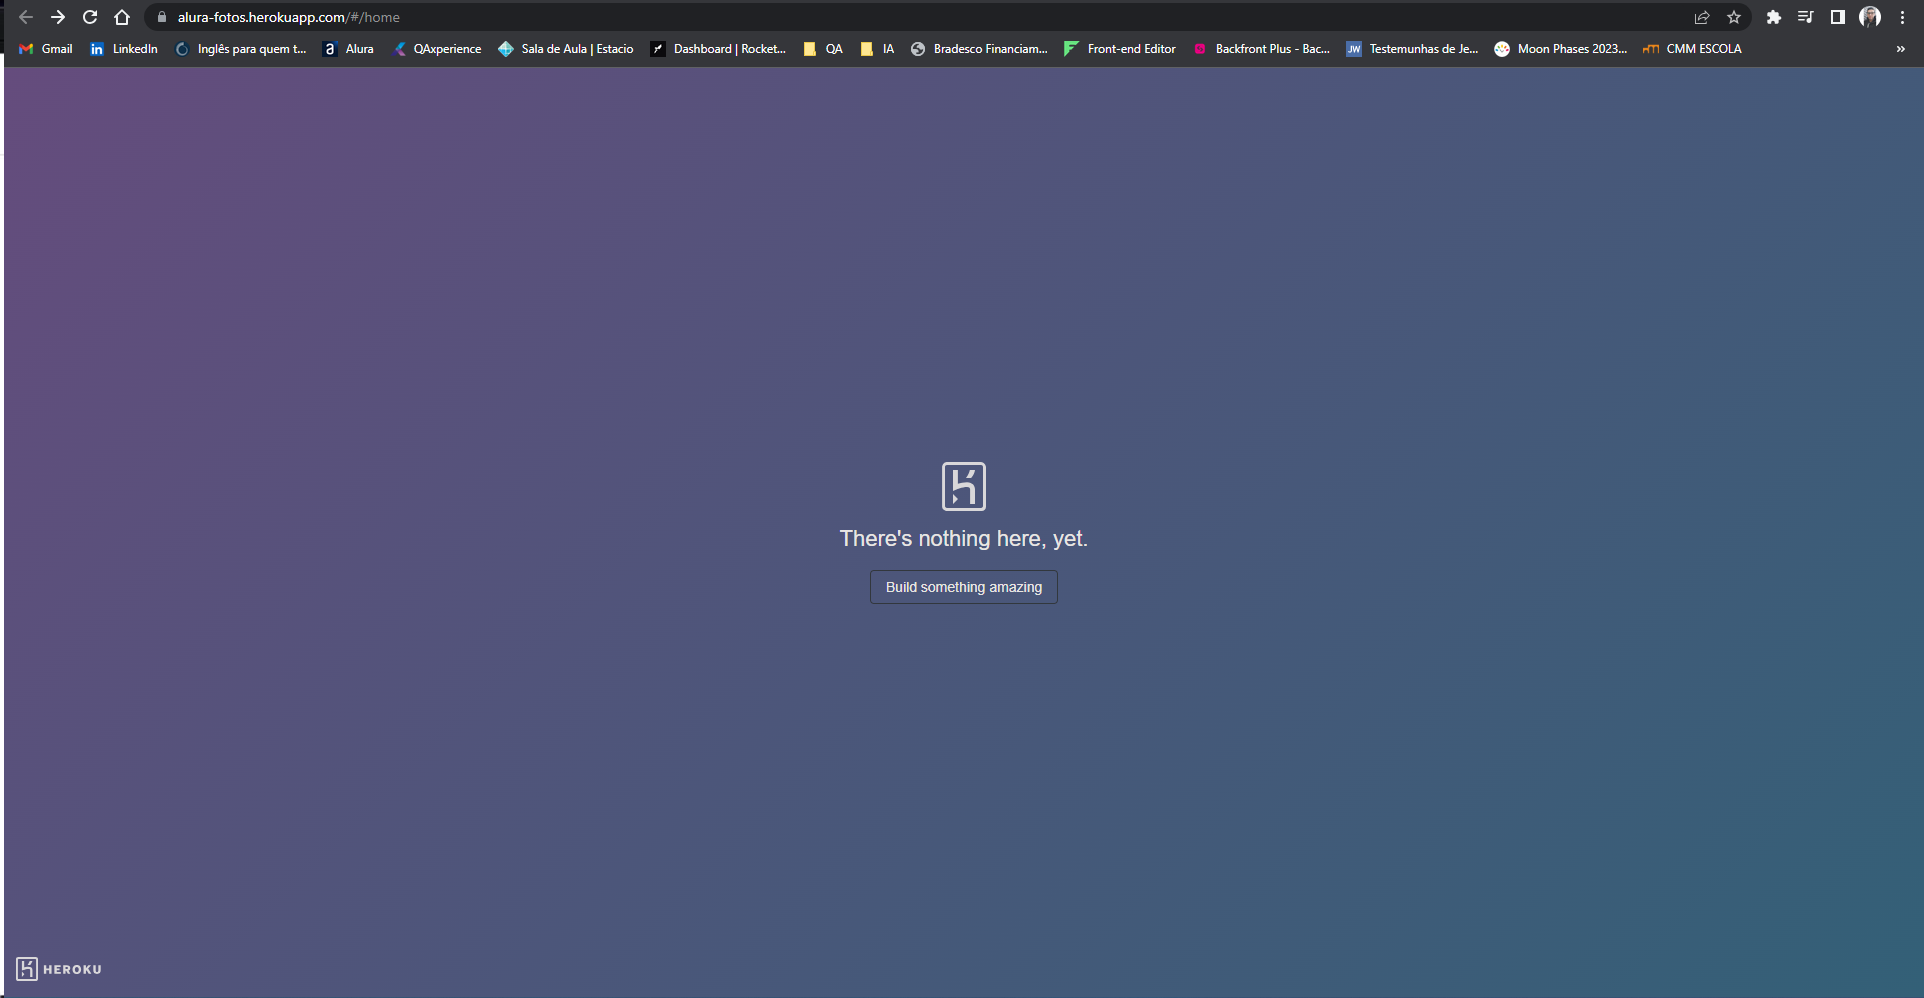
Task: Click the Build something amazing button
Action: (x=964, y=587)
